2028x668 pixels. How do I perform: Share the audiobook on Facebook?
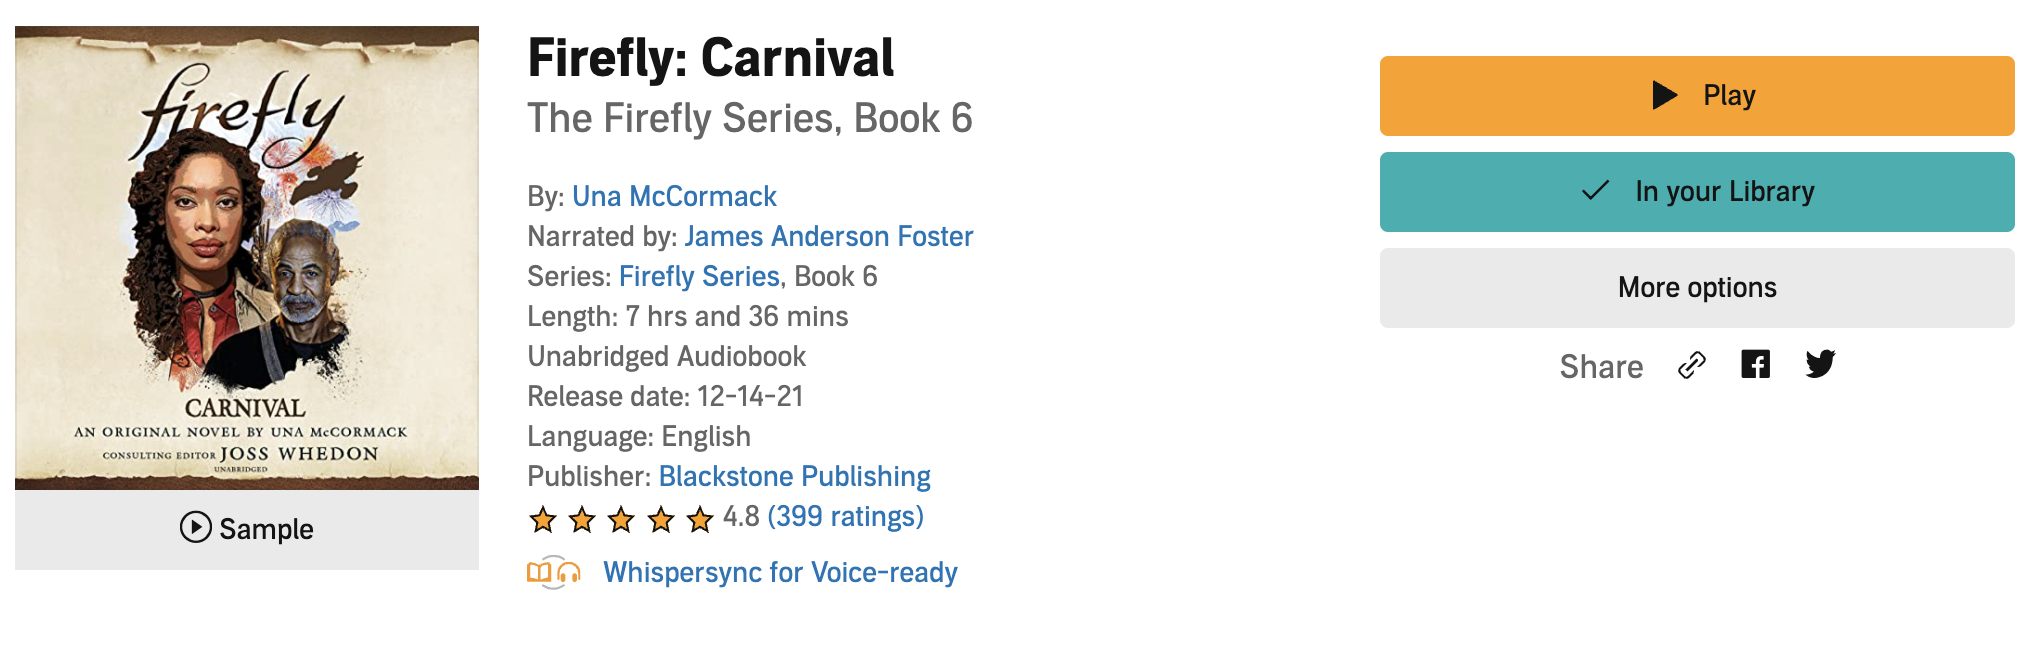(x=1755, y=365)
